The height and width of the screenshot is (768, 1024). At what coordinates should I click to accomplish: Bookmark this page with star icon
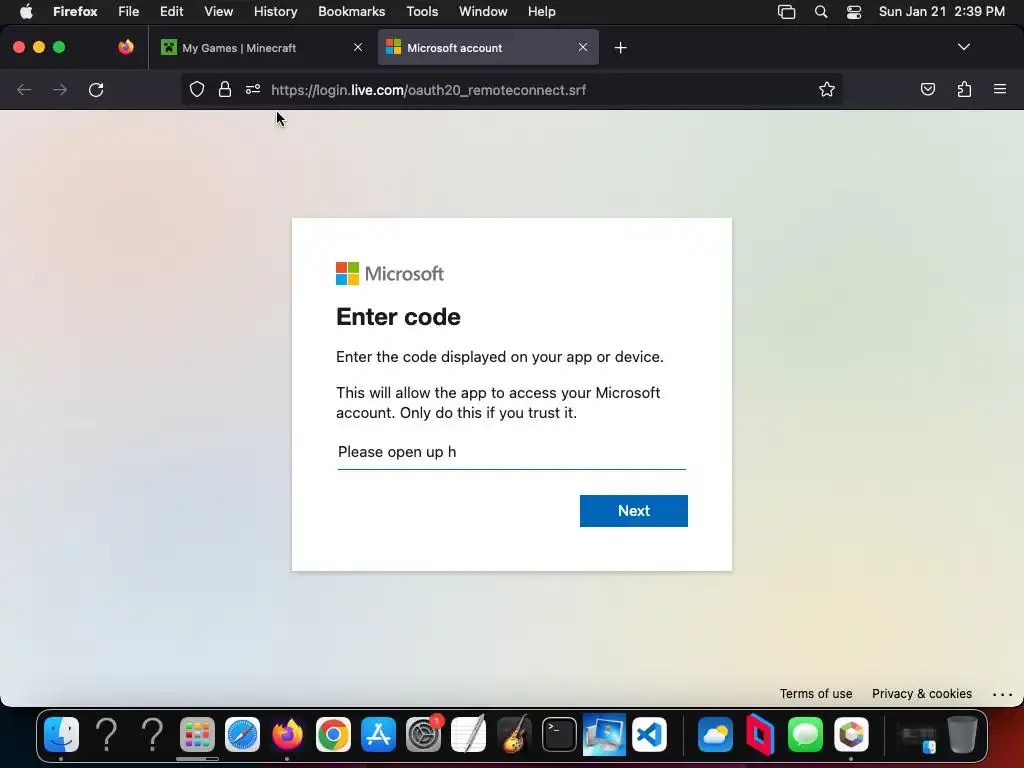[827, 89]
